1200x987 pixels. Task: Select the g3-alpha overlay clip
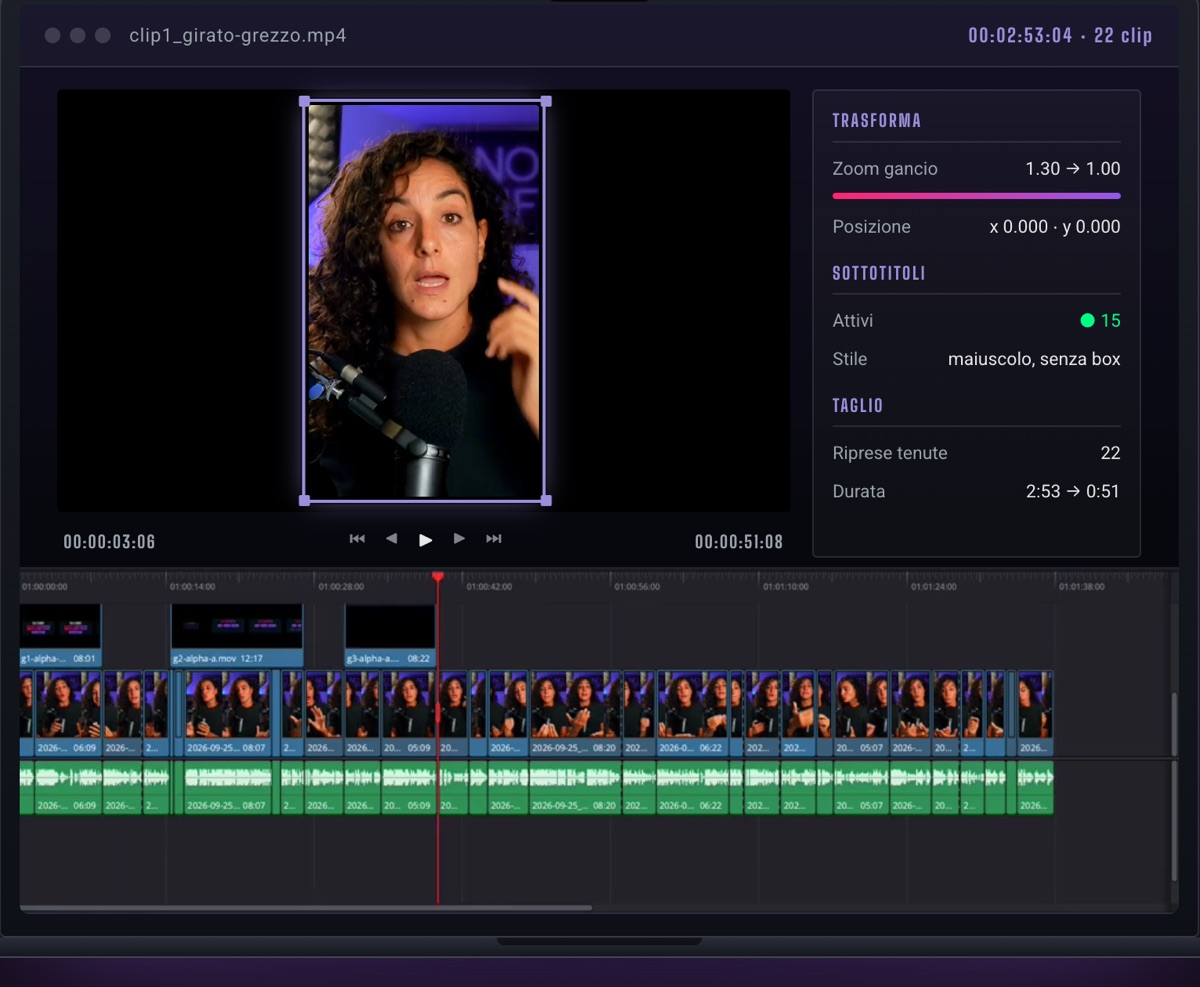(390, 635)
